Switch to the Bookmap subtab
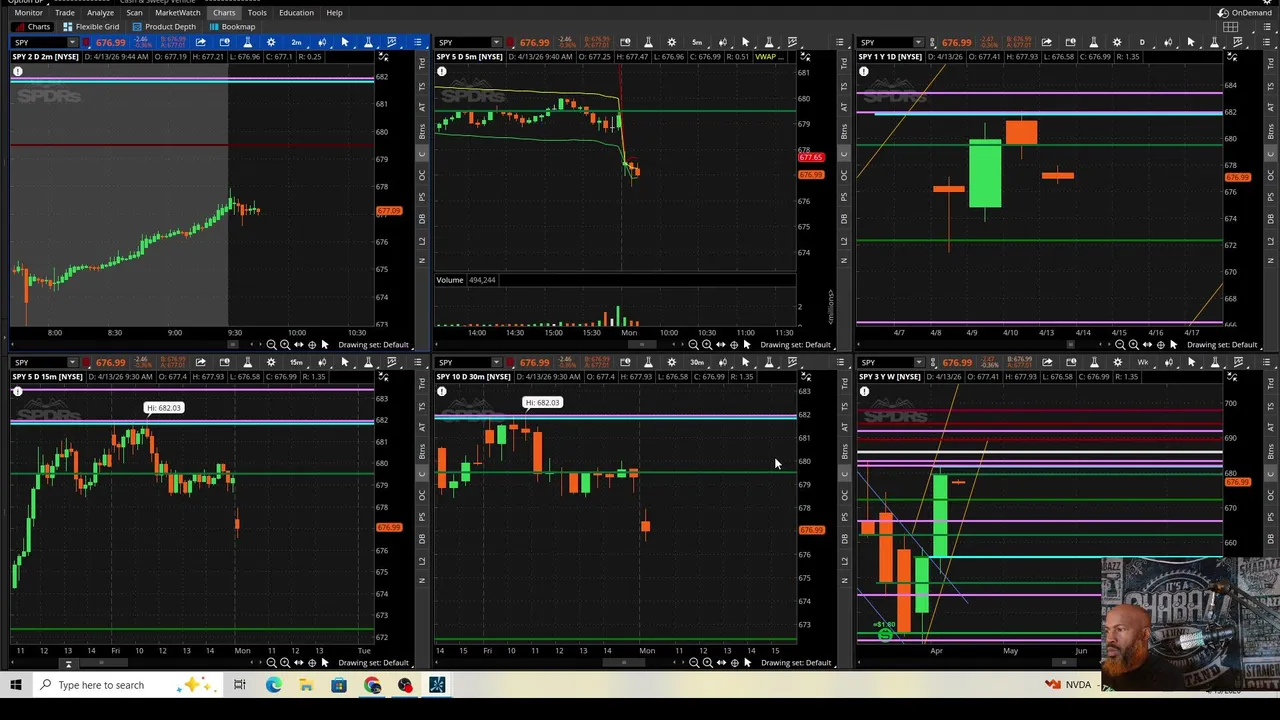The image size is (1280, 720). coord(231,26)
